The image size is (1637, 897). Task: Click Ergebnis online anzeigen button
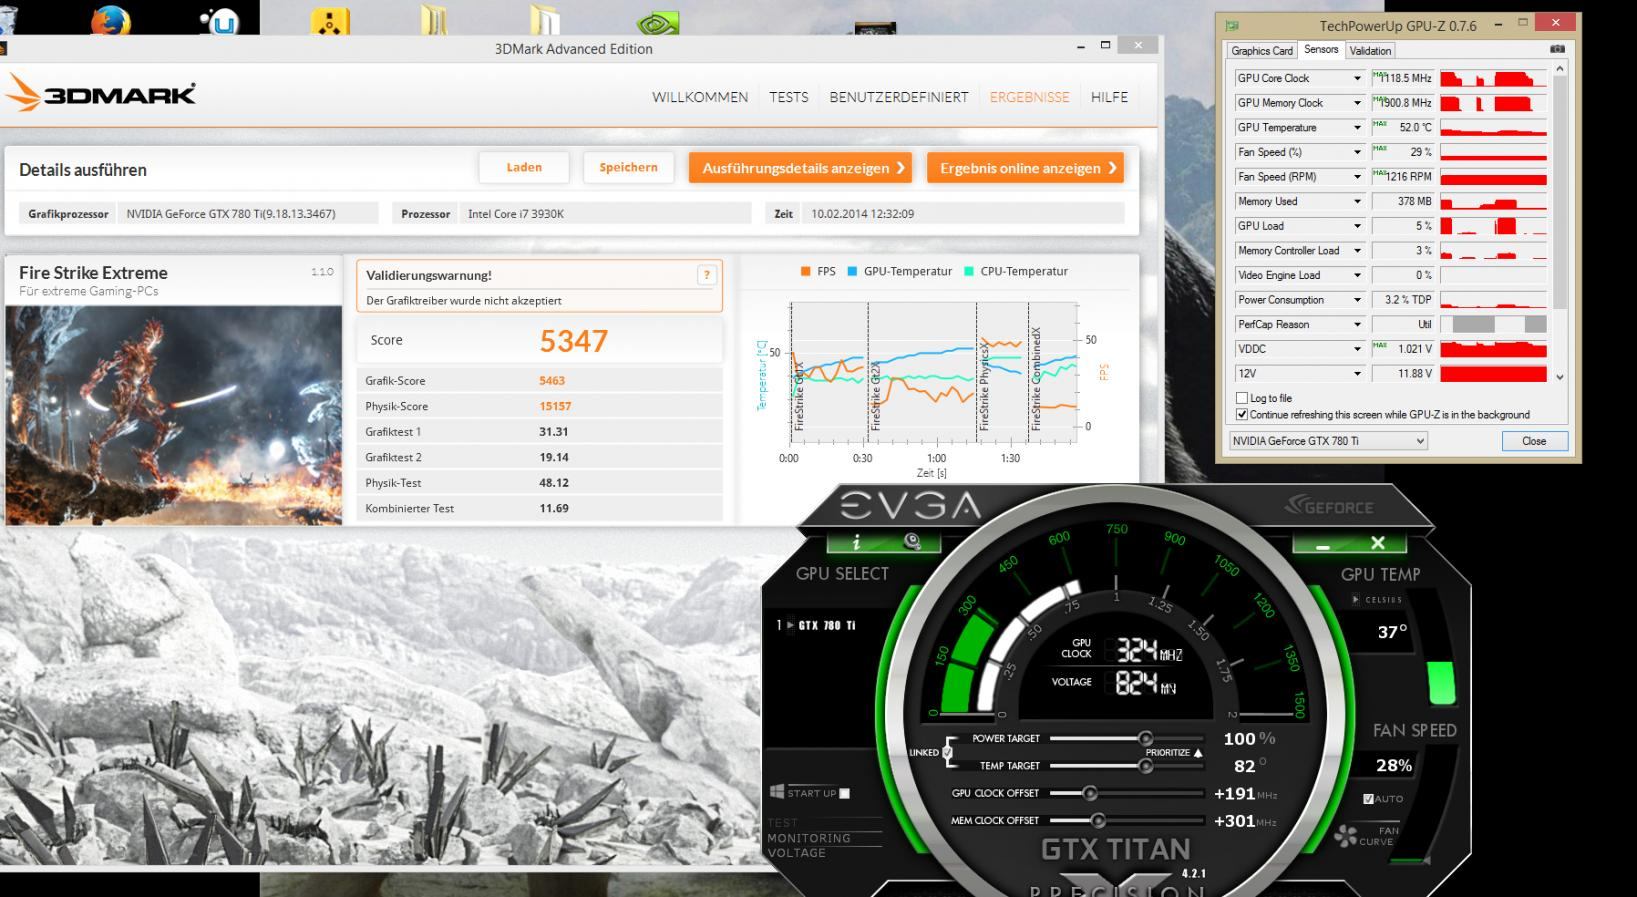[x=1025, y=167]
